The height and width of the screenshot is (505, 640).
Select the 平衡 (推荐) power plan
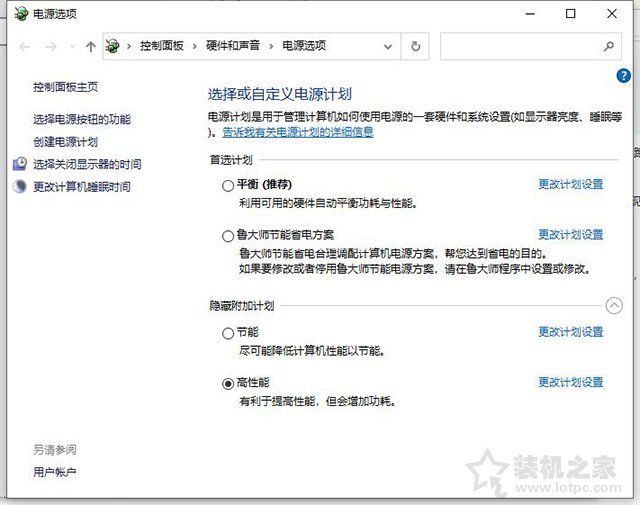228,186
